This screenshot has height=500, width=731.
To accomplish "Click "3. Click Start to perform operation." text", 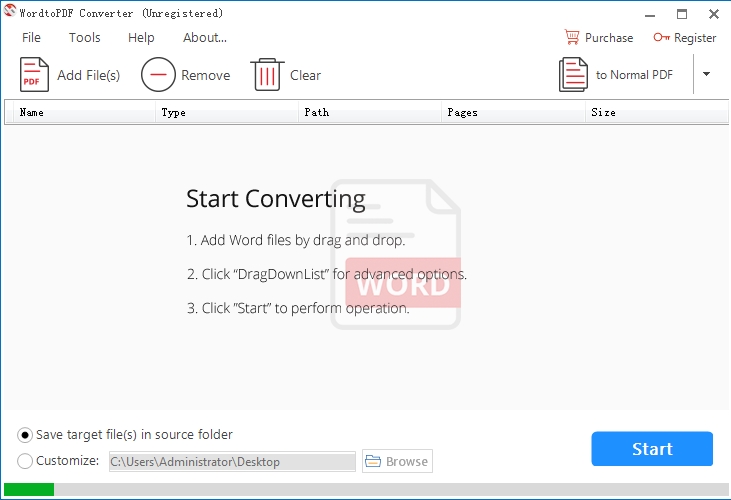I will pos(298,308).
